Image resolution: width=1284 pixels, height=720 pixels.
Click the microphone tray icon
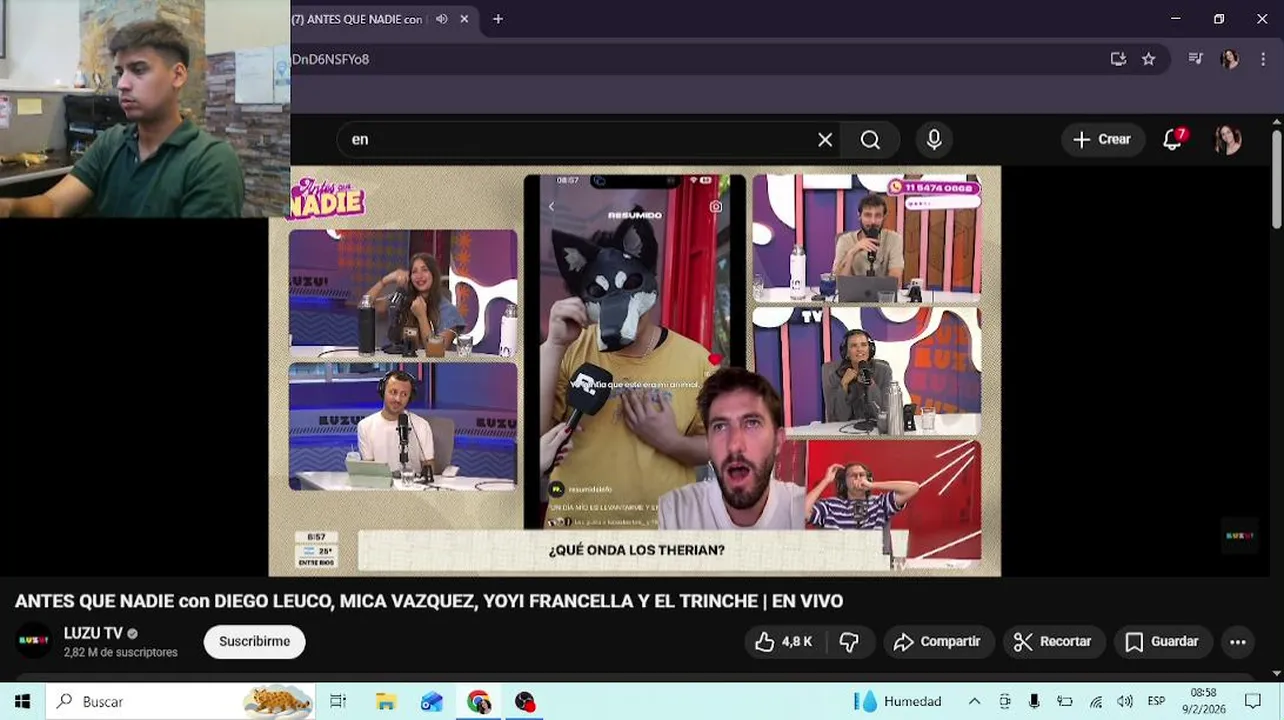[1034, 701]
